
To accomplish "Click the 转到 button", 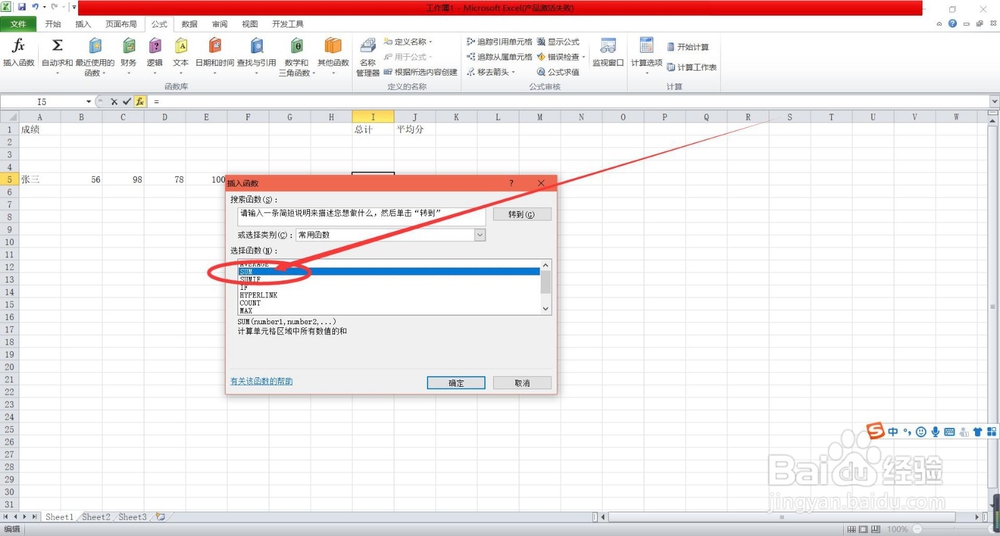I will coord(522,214).
